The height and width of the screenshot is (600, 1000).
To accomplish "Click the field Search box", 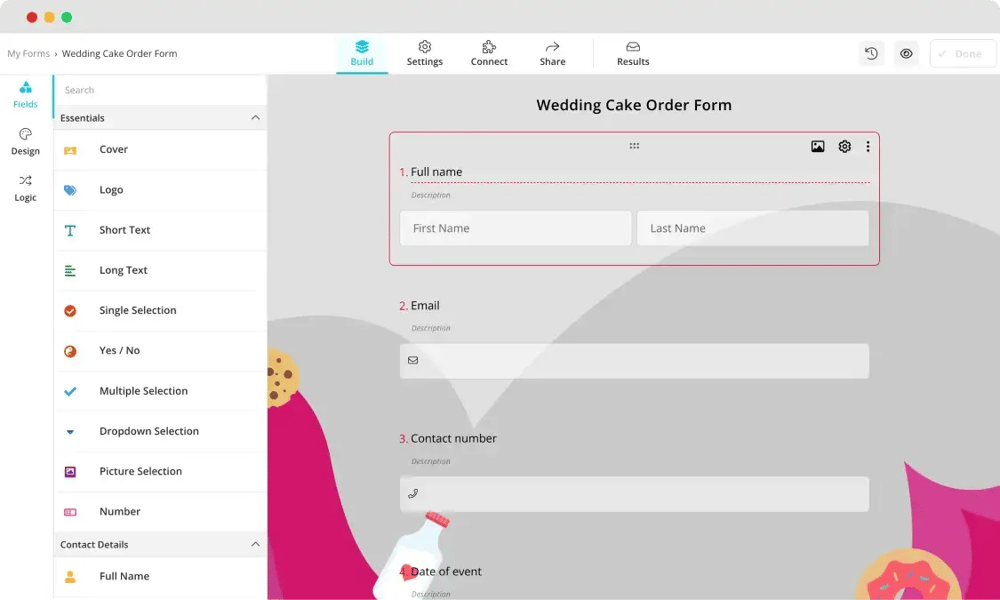I will point(160,90).
